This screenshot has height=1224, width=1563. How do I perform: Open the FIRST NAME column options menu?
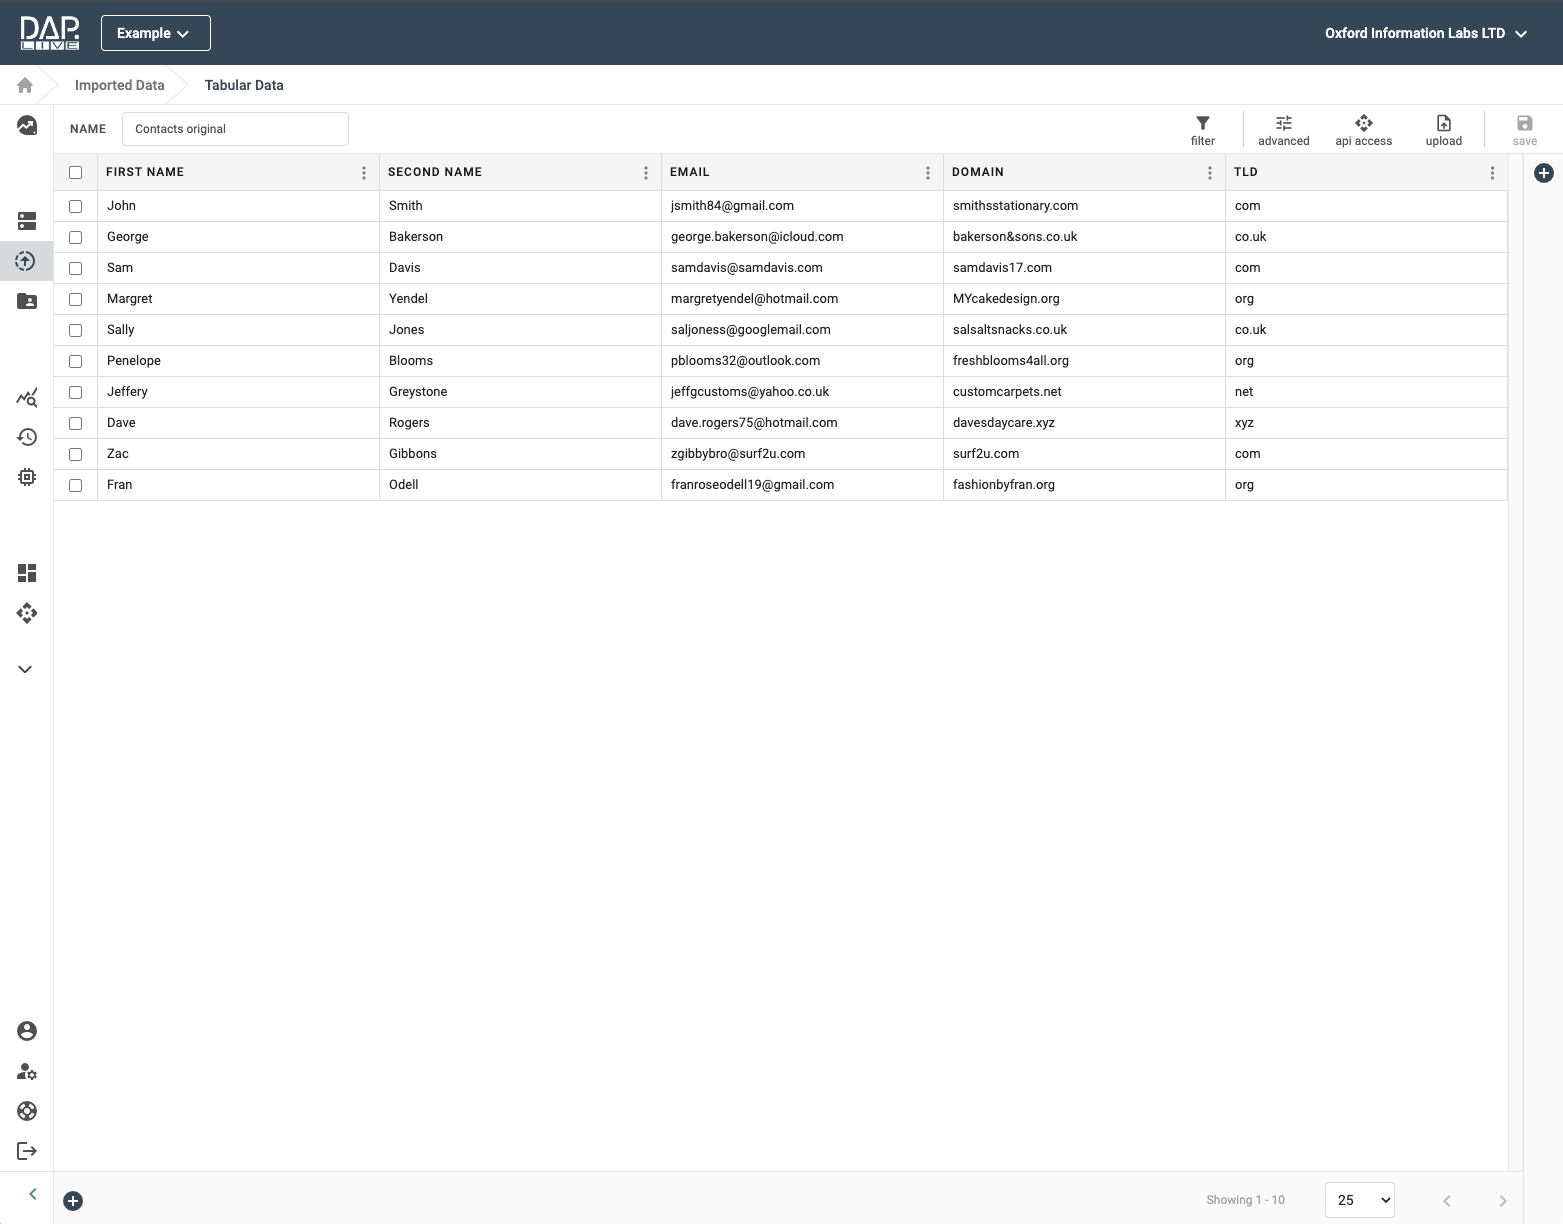[363, 173]
